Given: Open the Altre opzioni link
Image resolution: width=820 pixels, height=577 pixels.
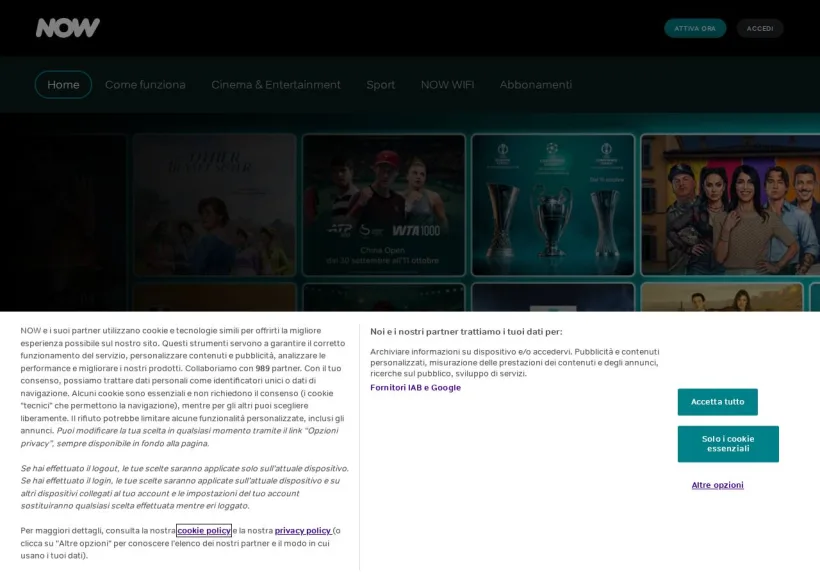Looking at the screenshot, I should pyautogui.click(x=718, y=485).
